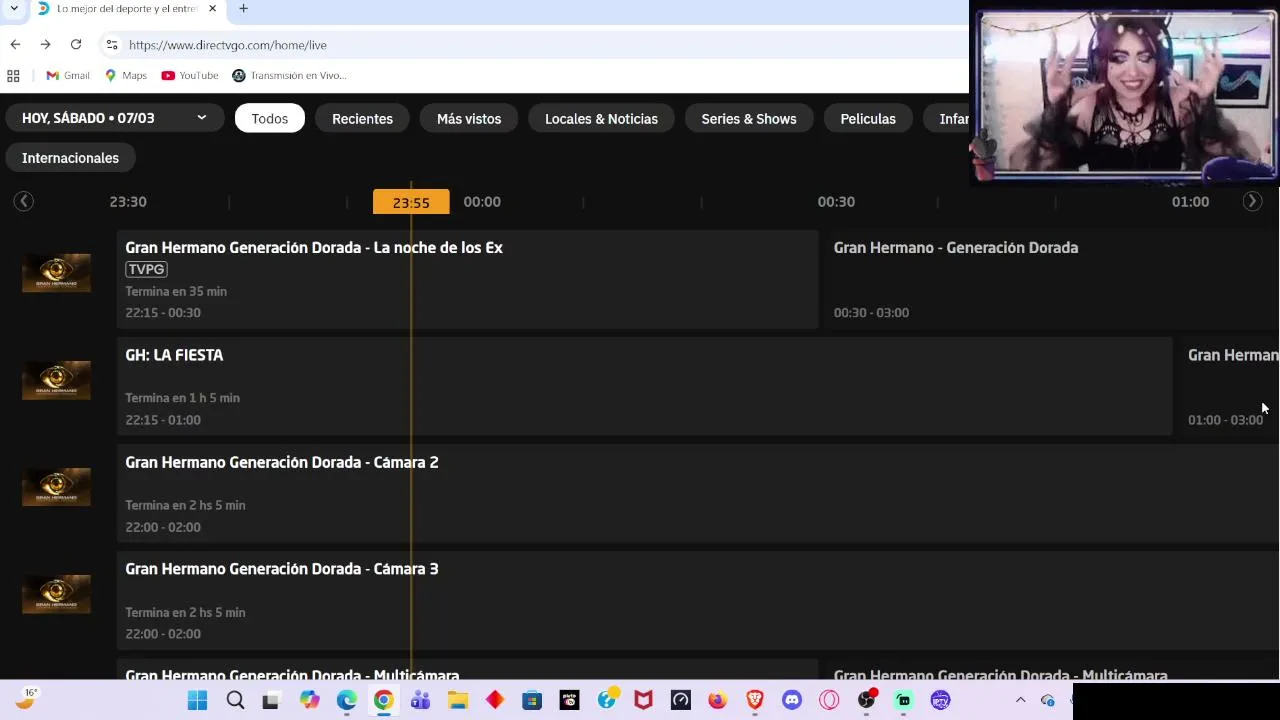Launch Copilot from the taskbar
This screenshot has width=1280, height=720.
click(309, 700)
